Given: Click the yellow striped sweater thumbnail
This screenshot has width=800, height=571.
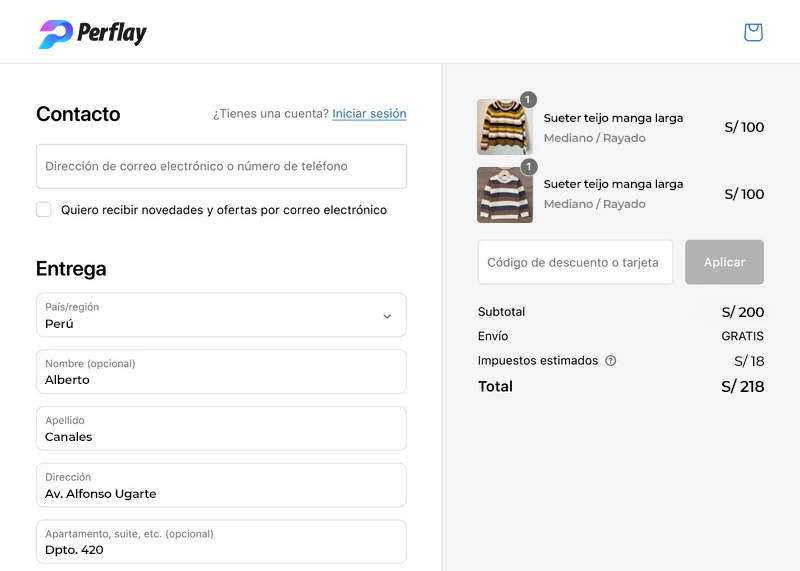Looking at the screenshot, I should (504, 127).
